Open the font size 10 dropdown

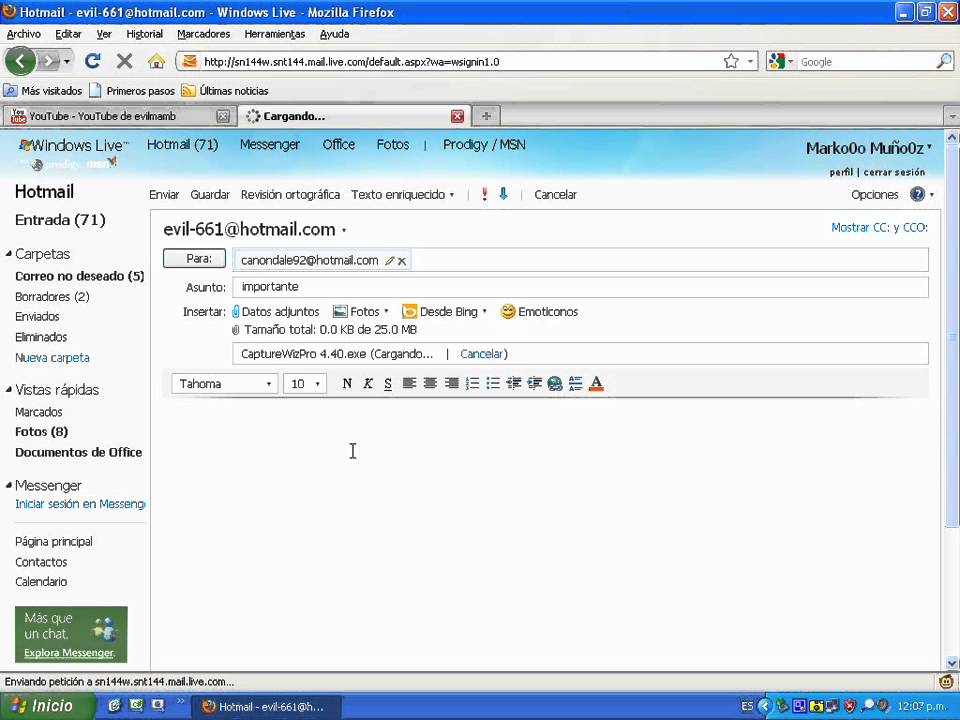pyautogui.click(x=305, y=384)
